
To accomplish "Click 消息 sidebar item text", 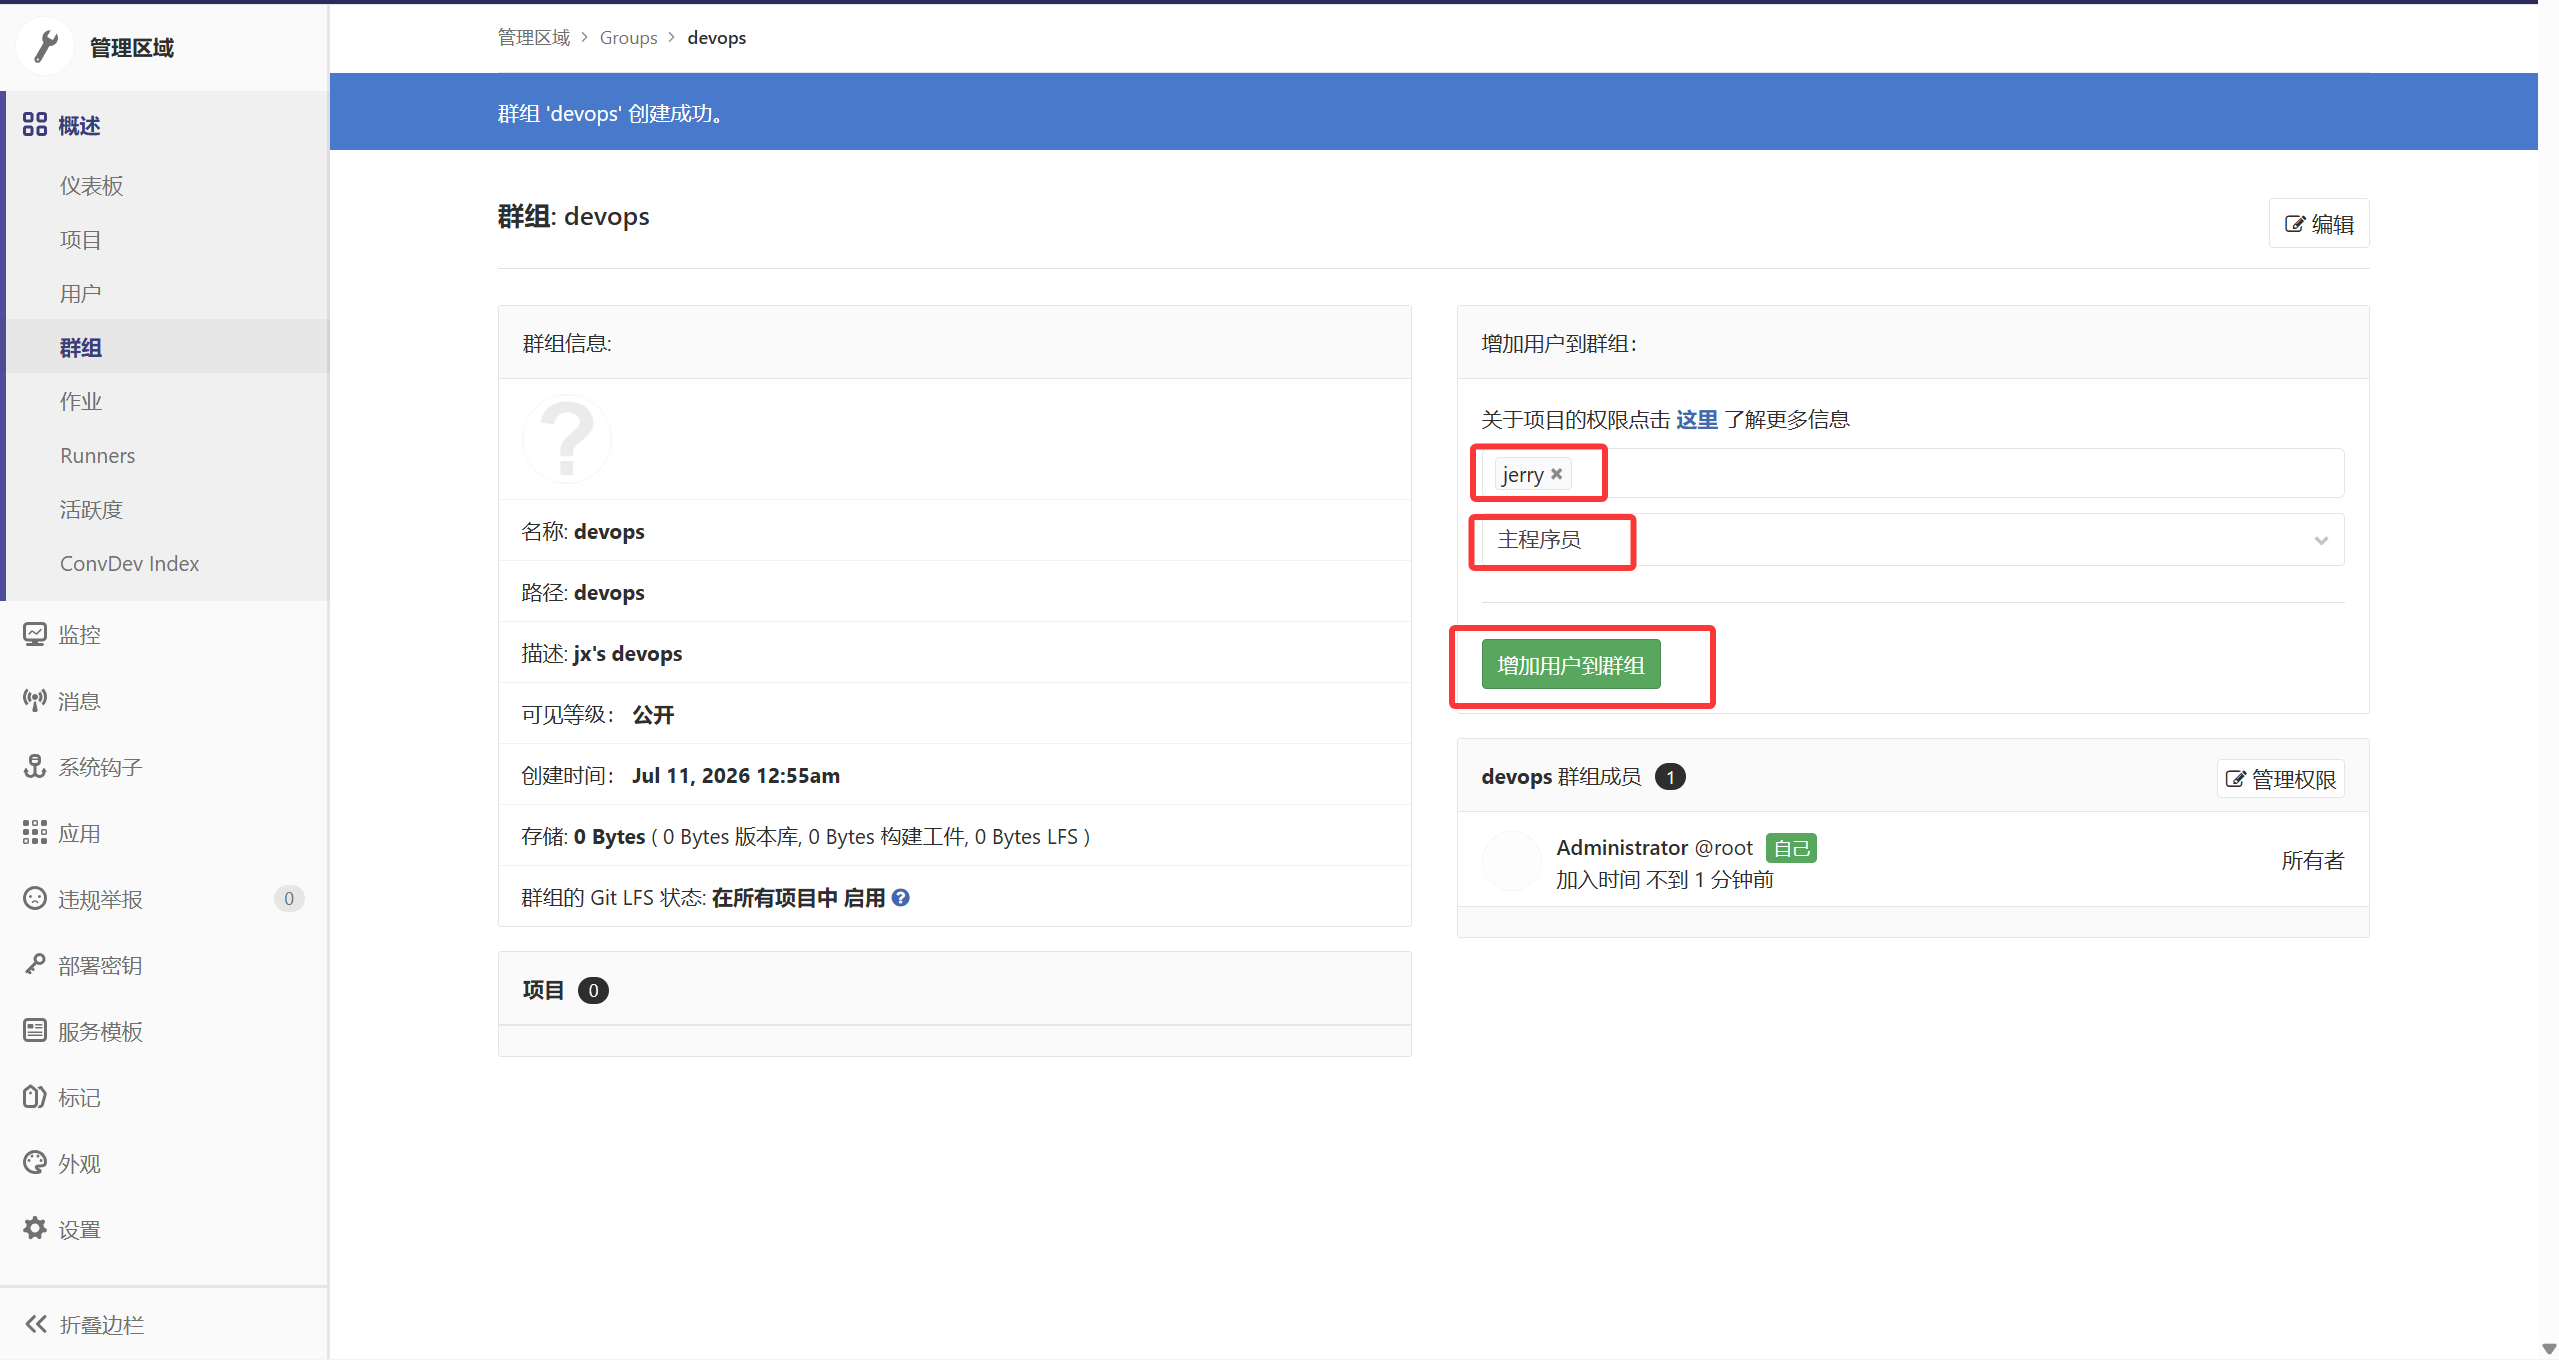I will [x=79, y=700].
